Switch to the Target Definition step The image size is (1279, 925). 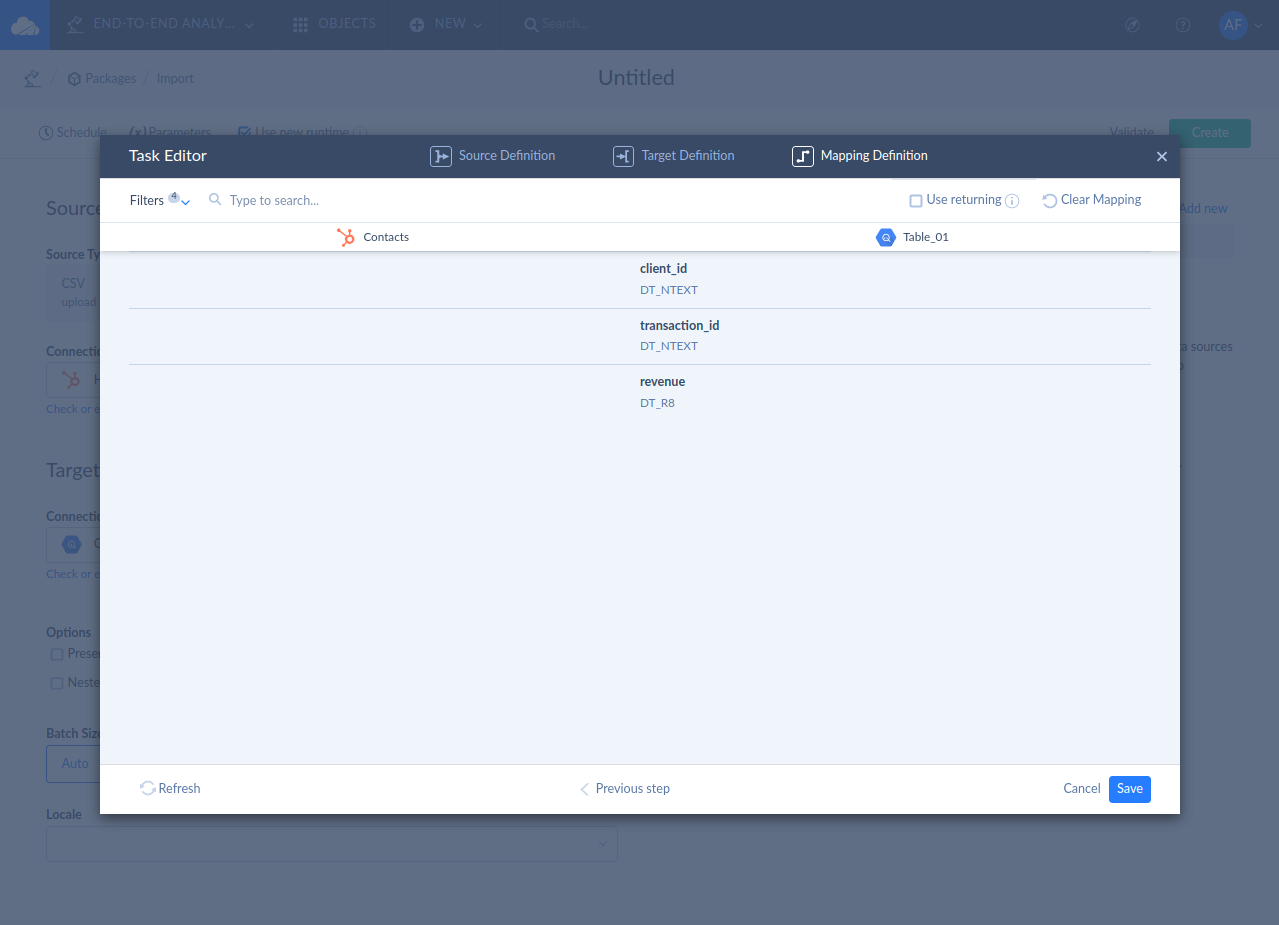tap(674, 156)
